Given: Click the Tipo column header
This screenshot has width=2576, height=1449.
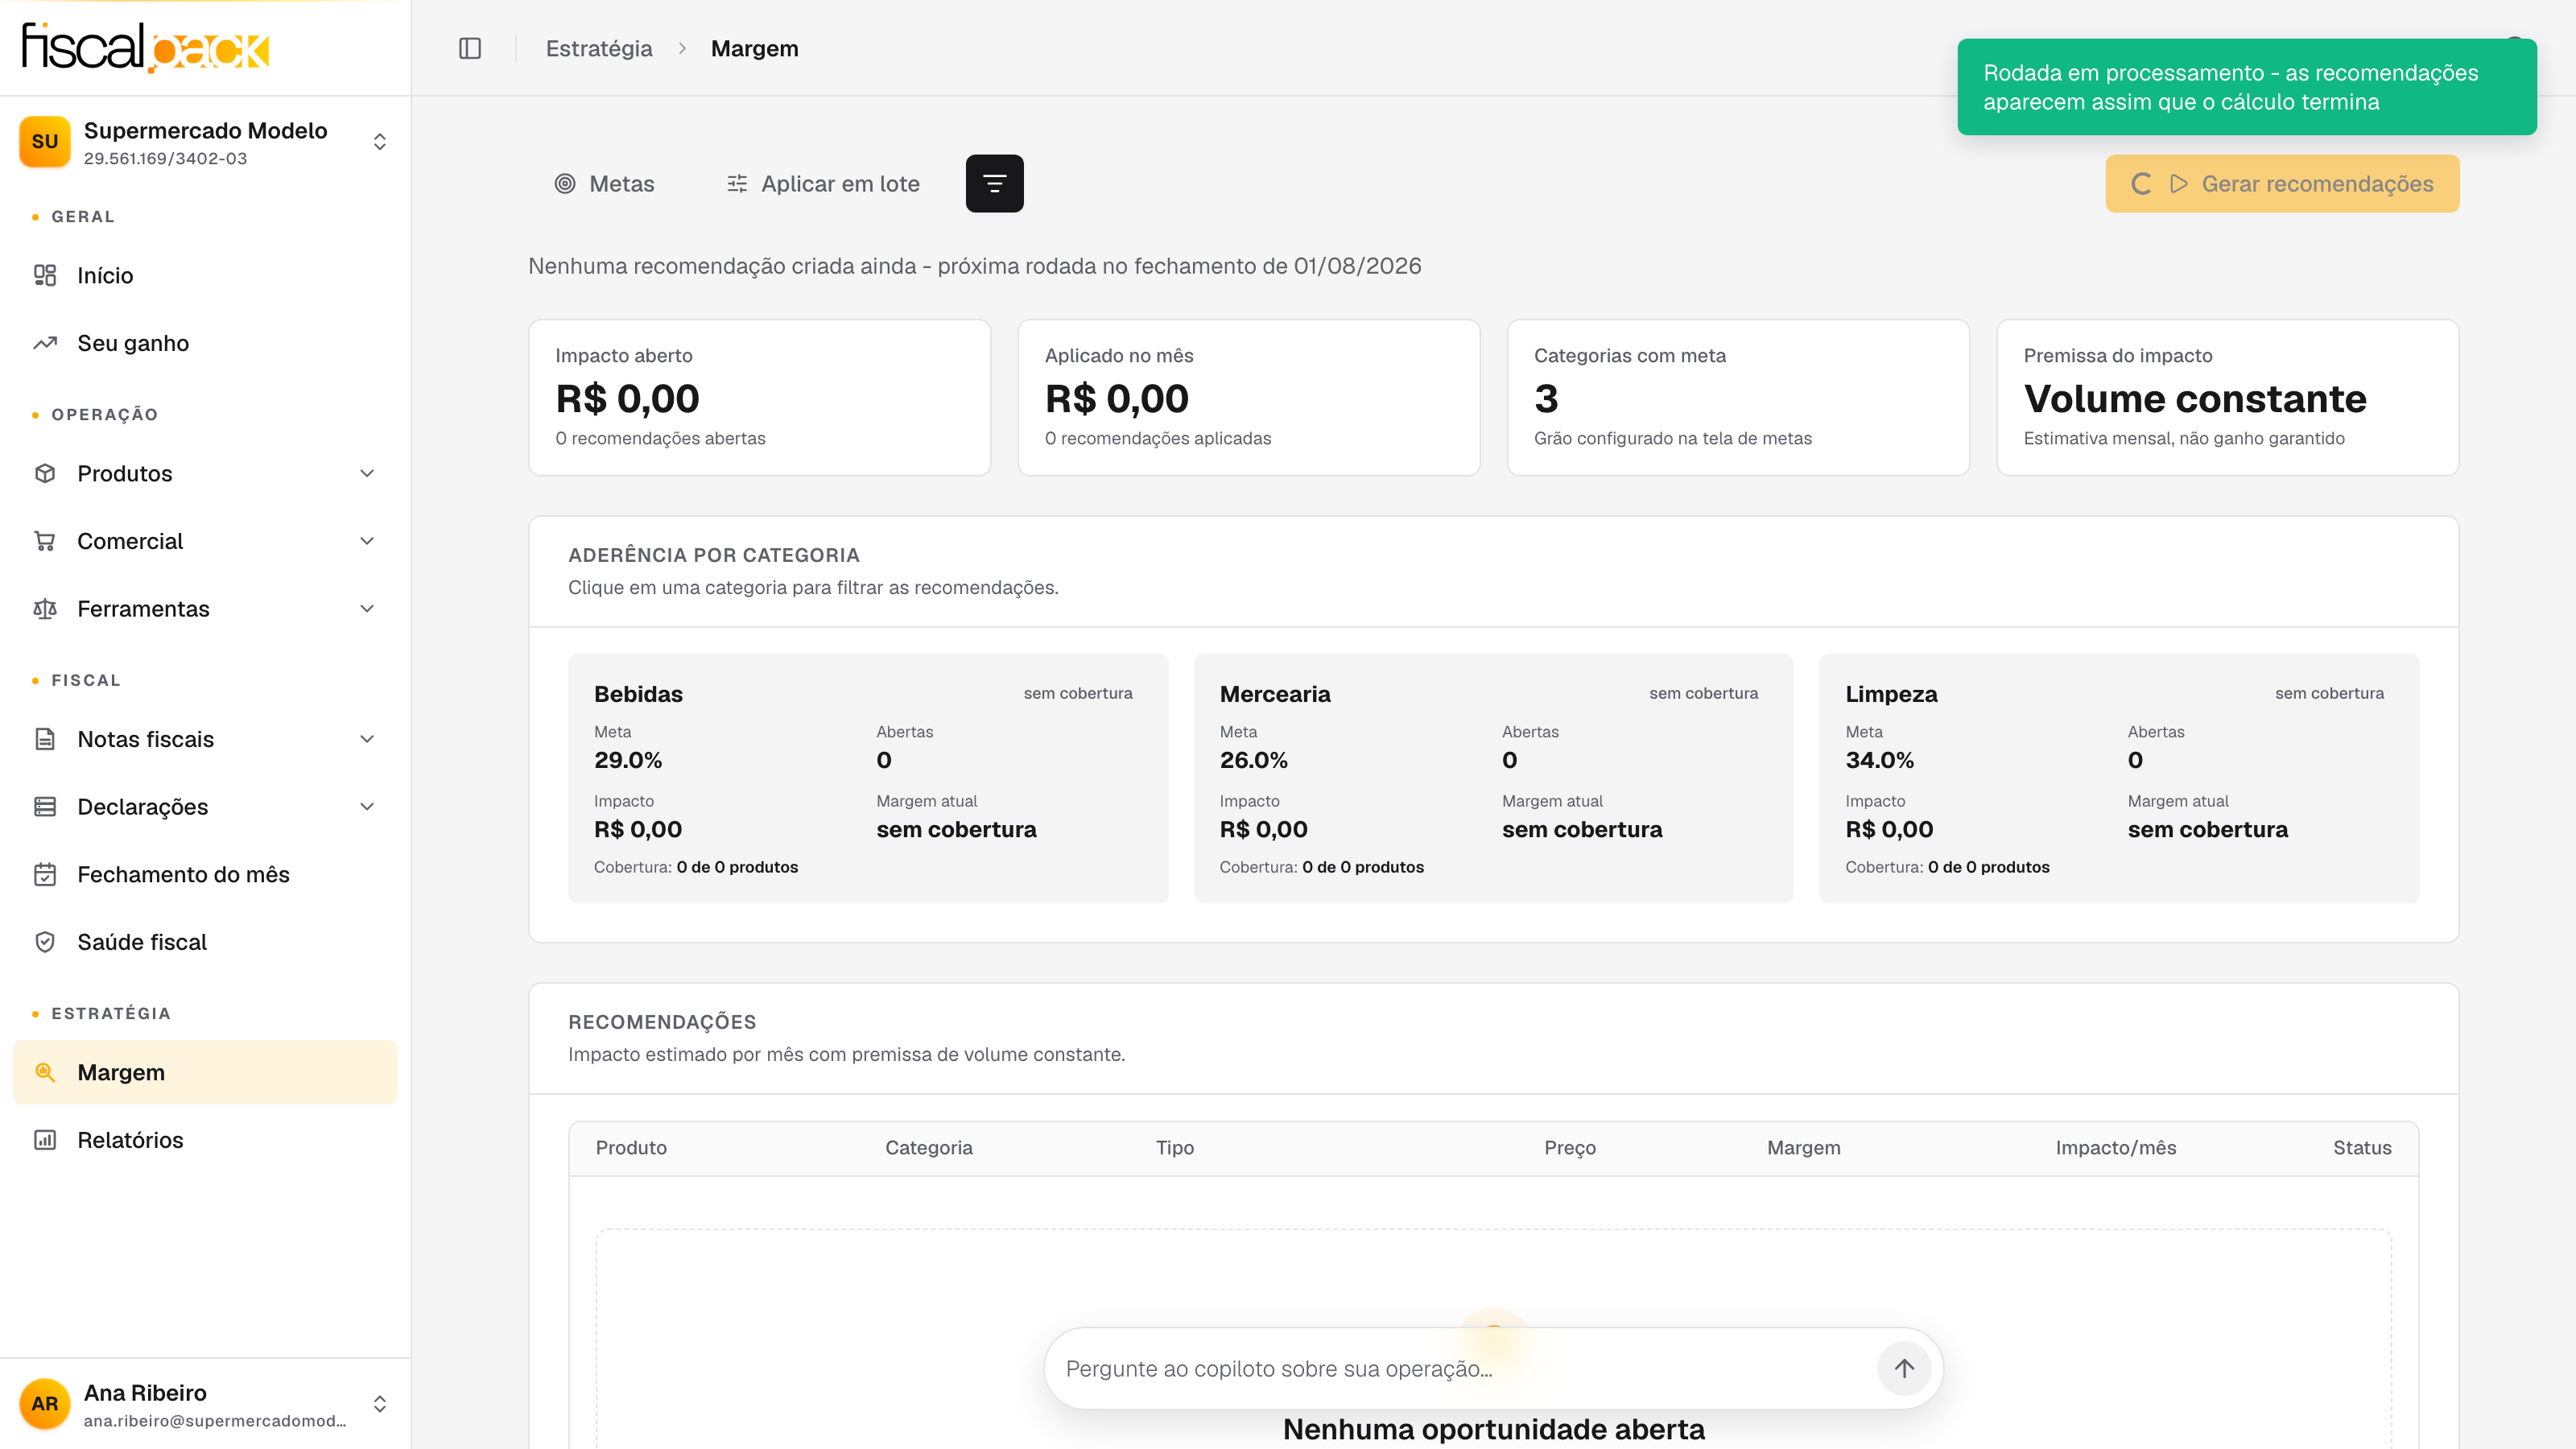Looking at the screenshot, I should (1174, 1148).
